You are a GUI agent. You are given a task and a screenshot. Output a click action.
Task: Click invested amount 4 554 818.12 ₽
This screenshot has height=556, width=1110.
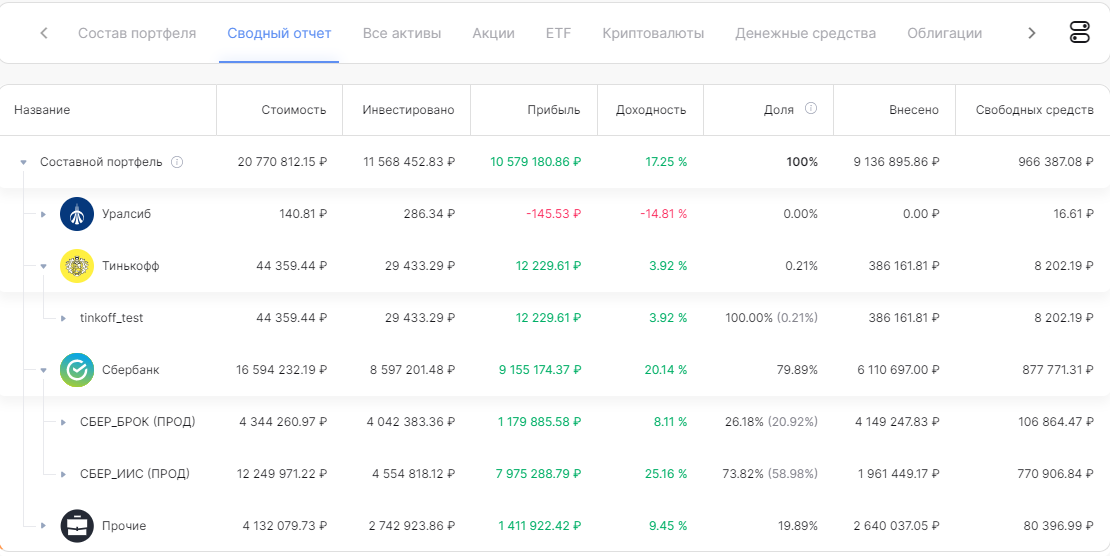[x=413, y=474]
